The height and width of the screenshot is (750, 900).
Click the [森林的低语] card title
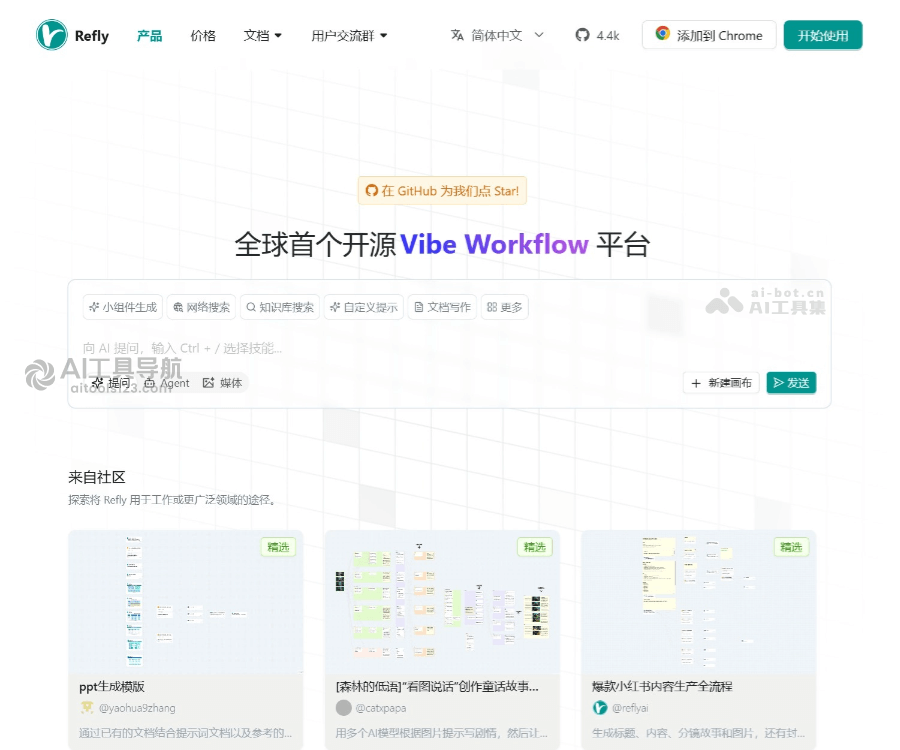click(437, 686)
